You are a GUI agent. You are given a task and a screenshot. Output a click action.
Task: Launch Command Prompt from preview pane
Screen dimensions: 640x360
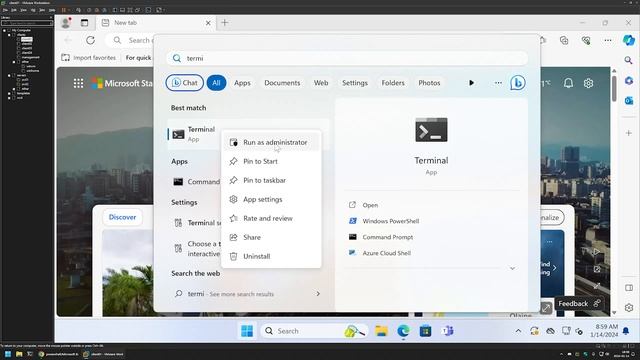[388, 237]
